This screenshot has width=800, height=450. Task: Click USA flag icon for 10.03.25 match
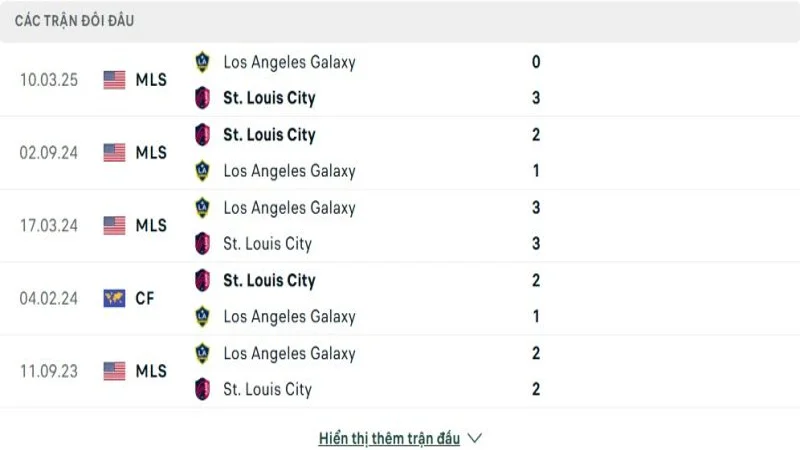coord(114,80)
